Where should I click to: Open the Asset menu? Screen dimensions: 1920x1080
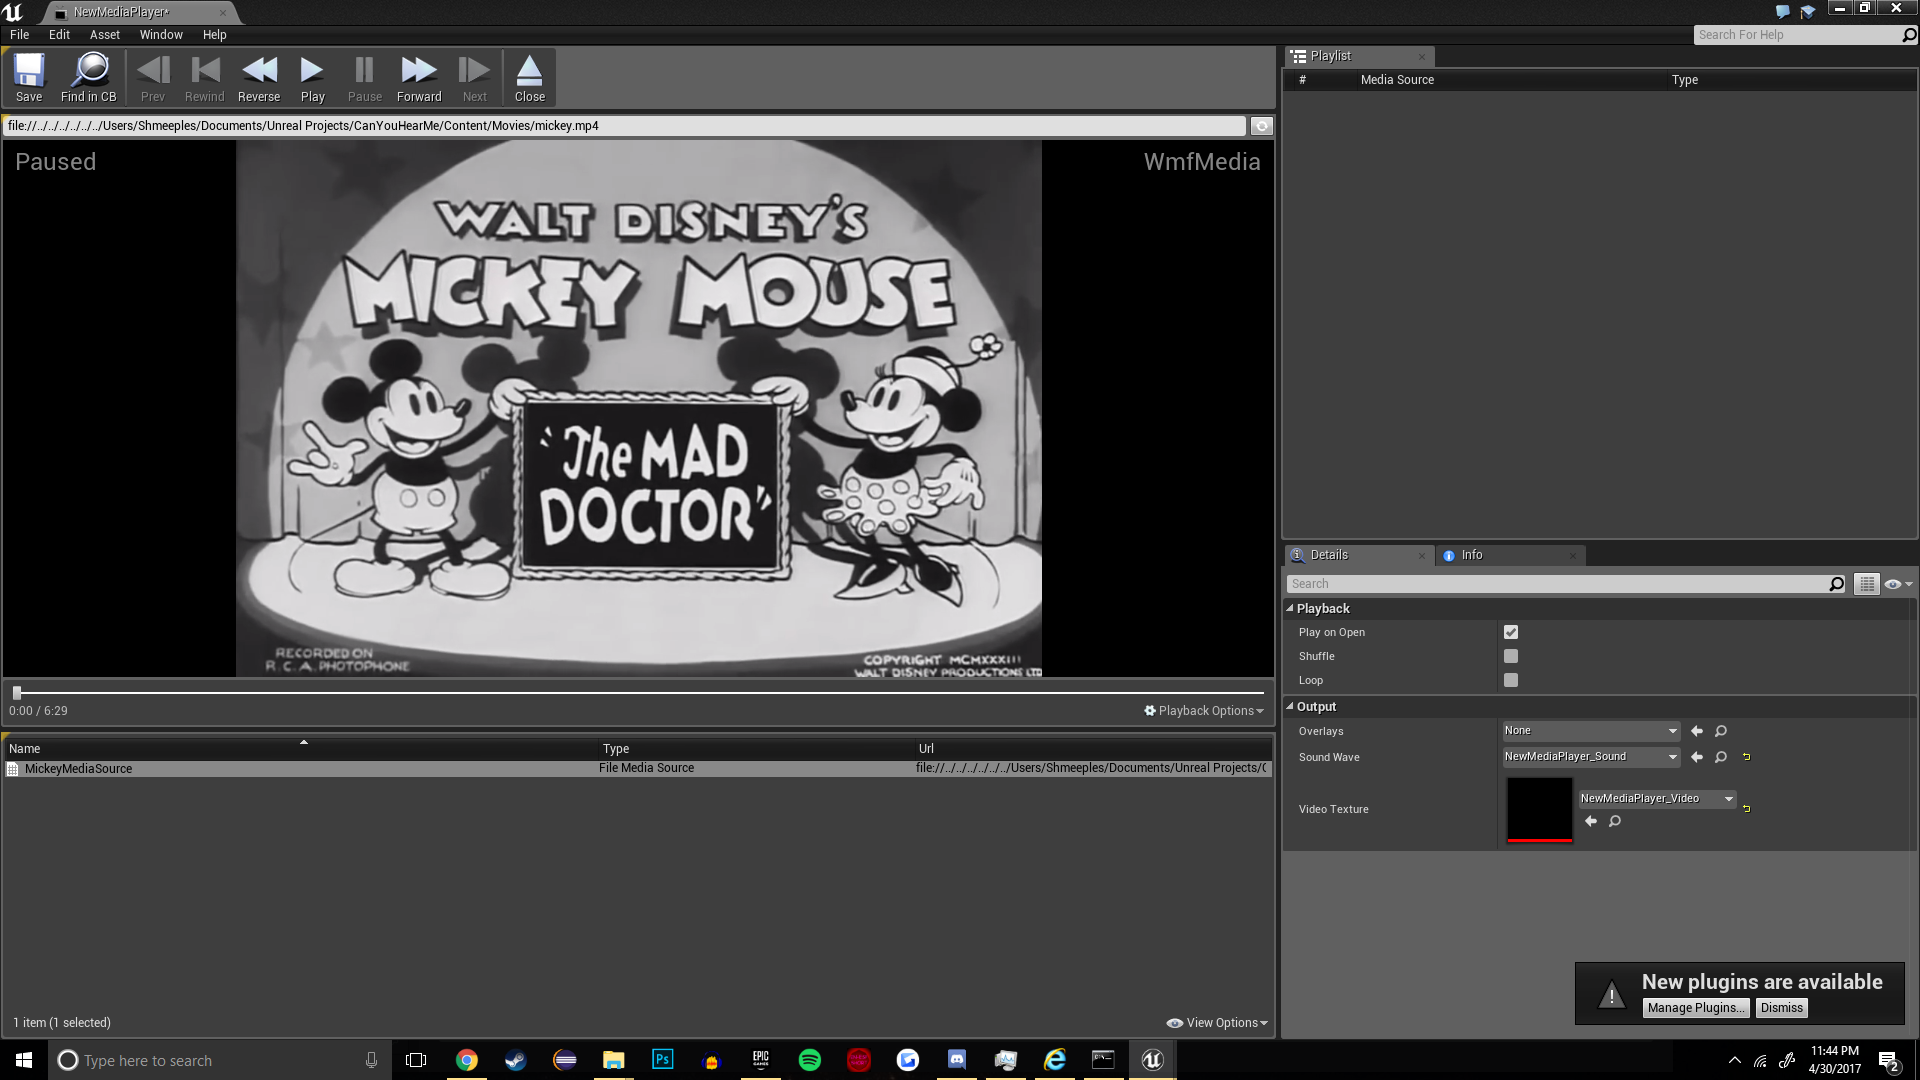(104, 35)
